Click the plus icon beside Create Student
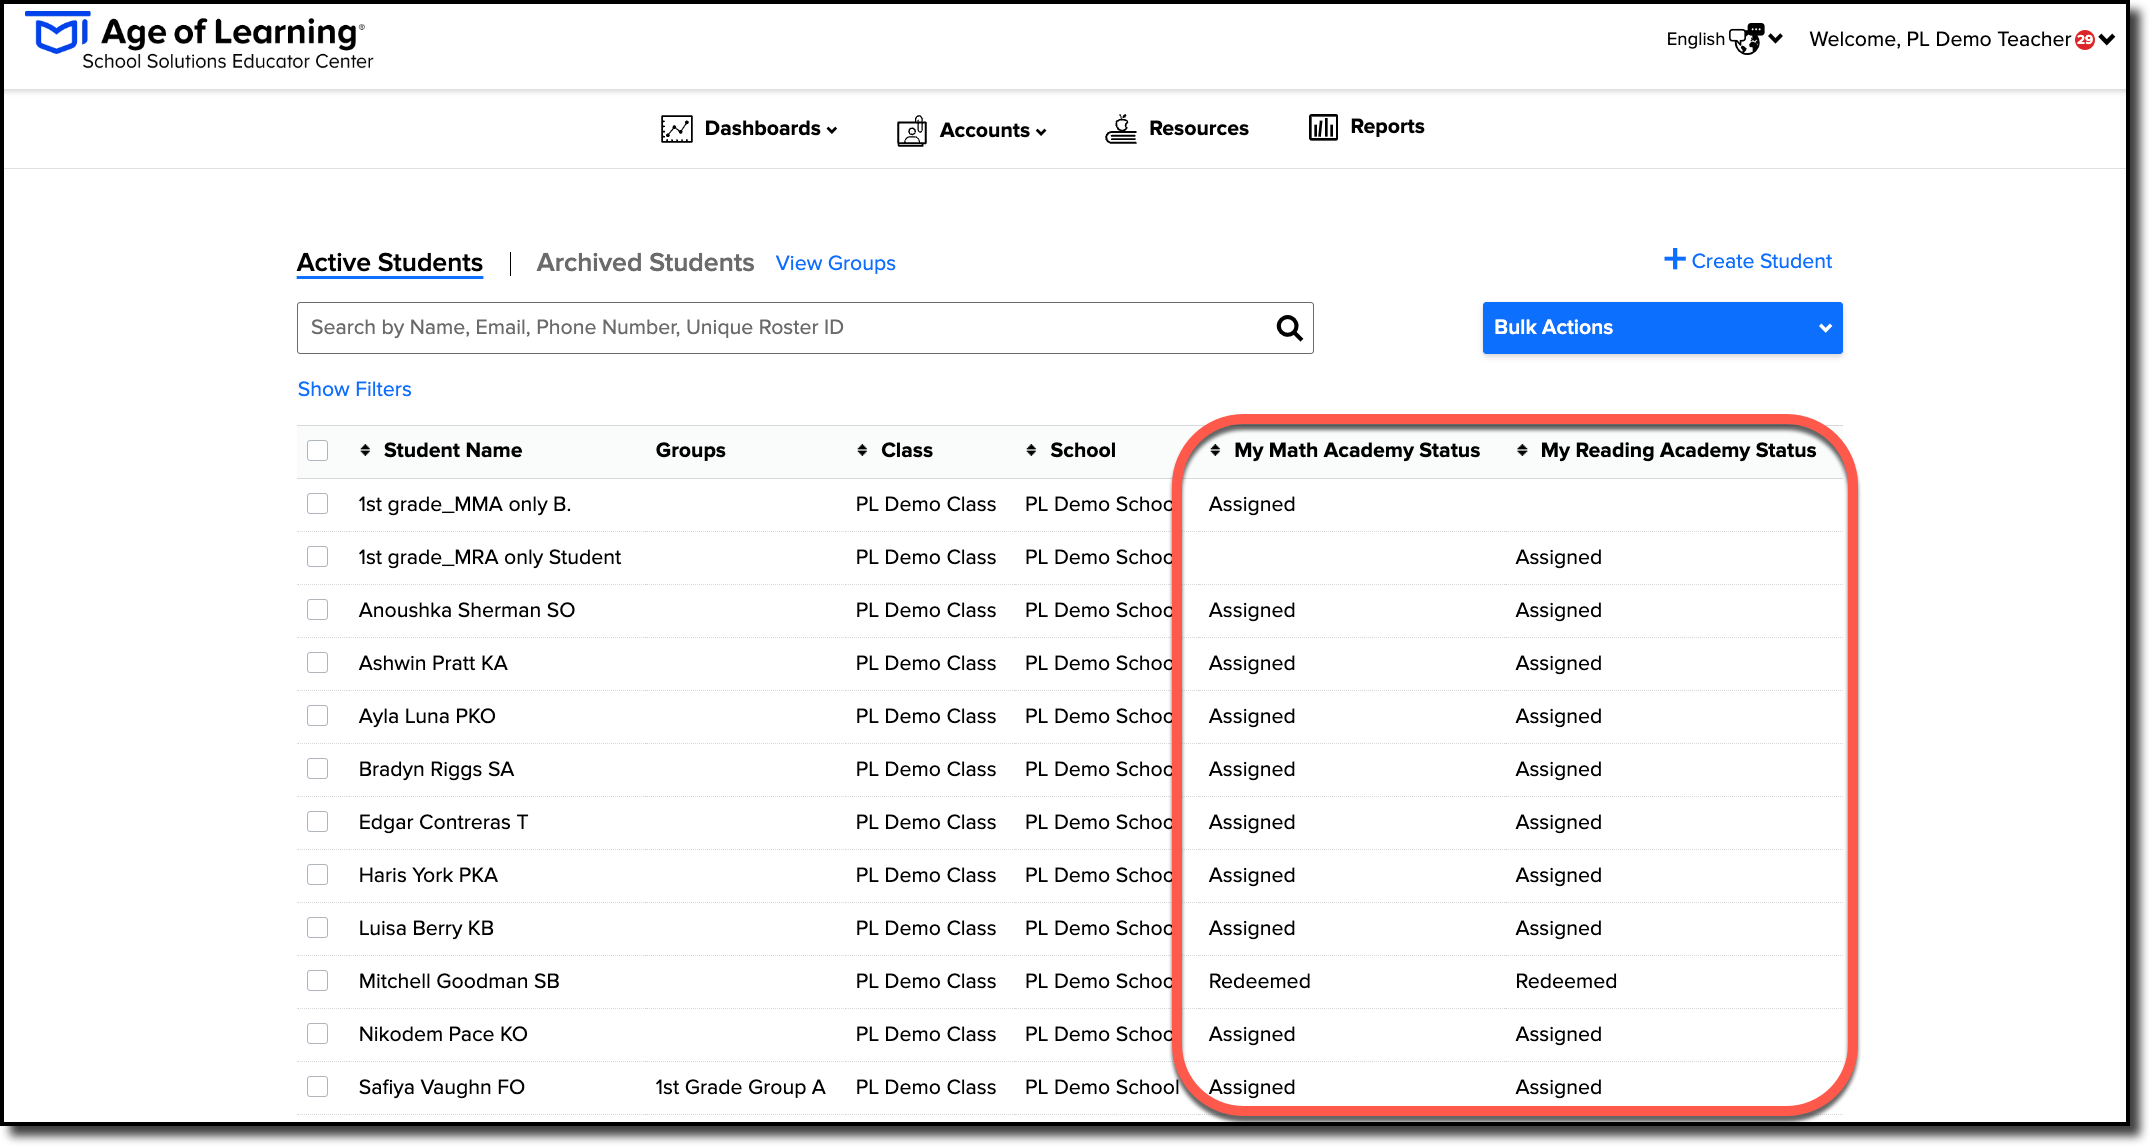This screenshot has height=1146, width=2150. (1675, 260)
